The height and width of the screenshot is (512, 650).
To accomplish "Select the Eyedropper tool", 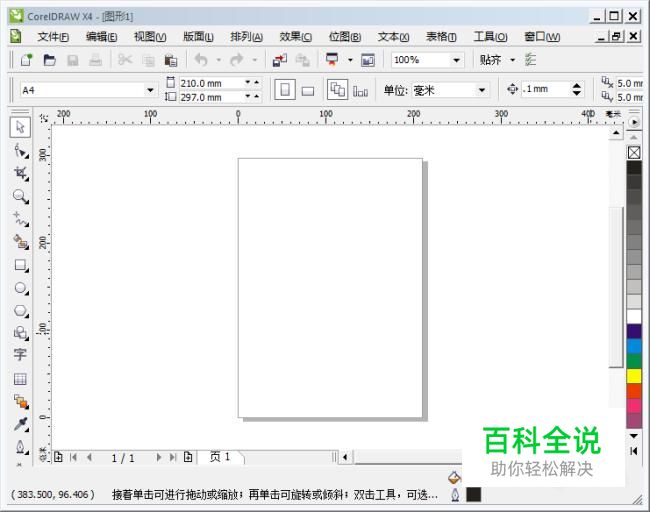I will click(20, 424).
